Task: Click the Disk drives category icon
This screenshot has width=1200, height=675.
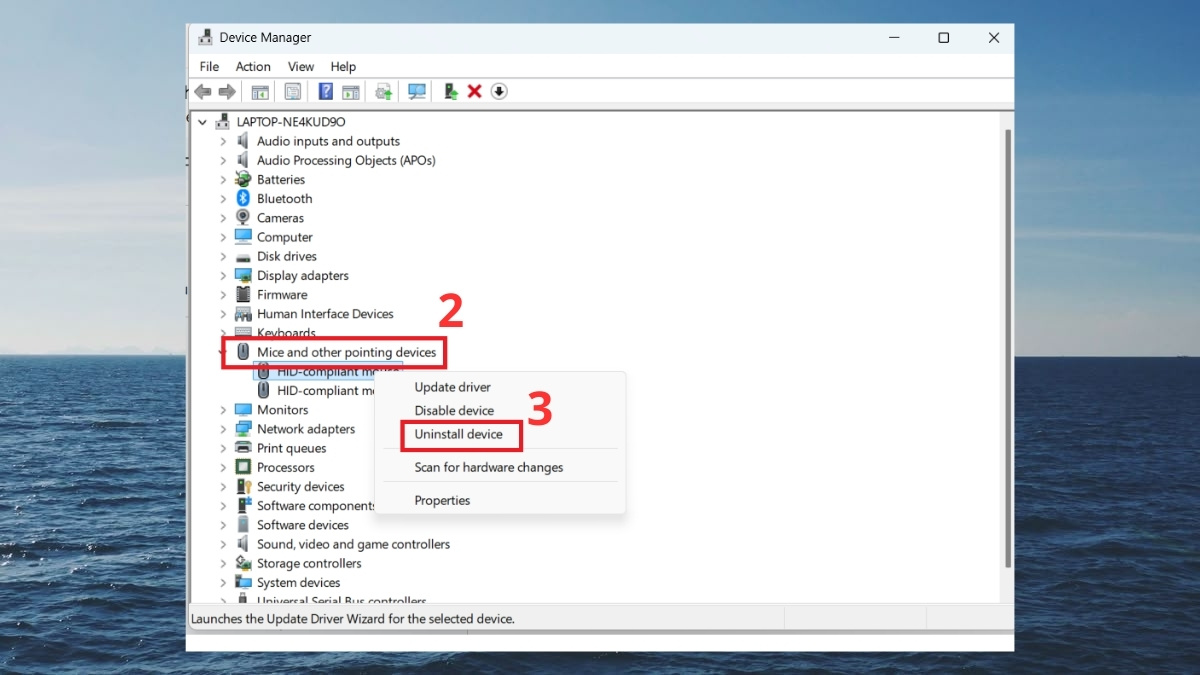Action: tap(243, 257)
